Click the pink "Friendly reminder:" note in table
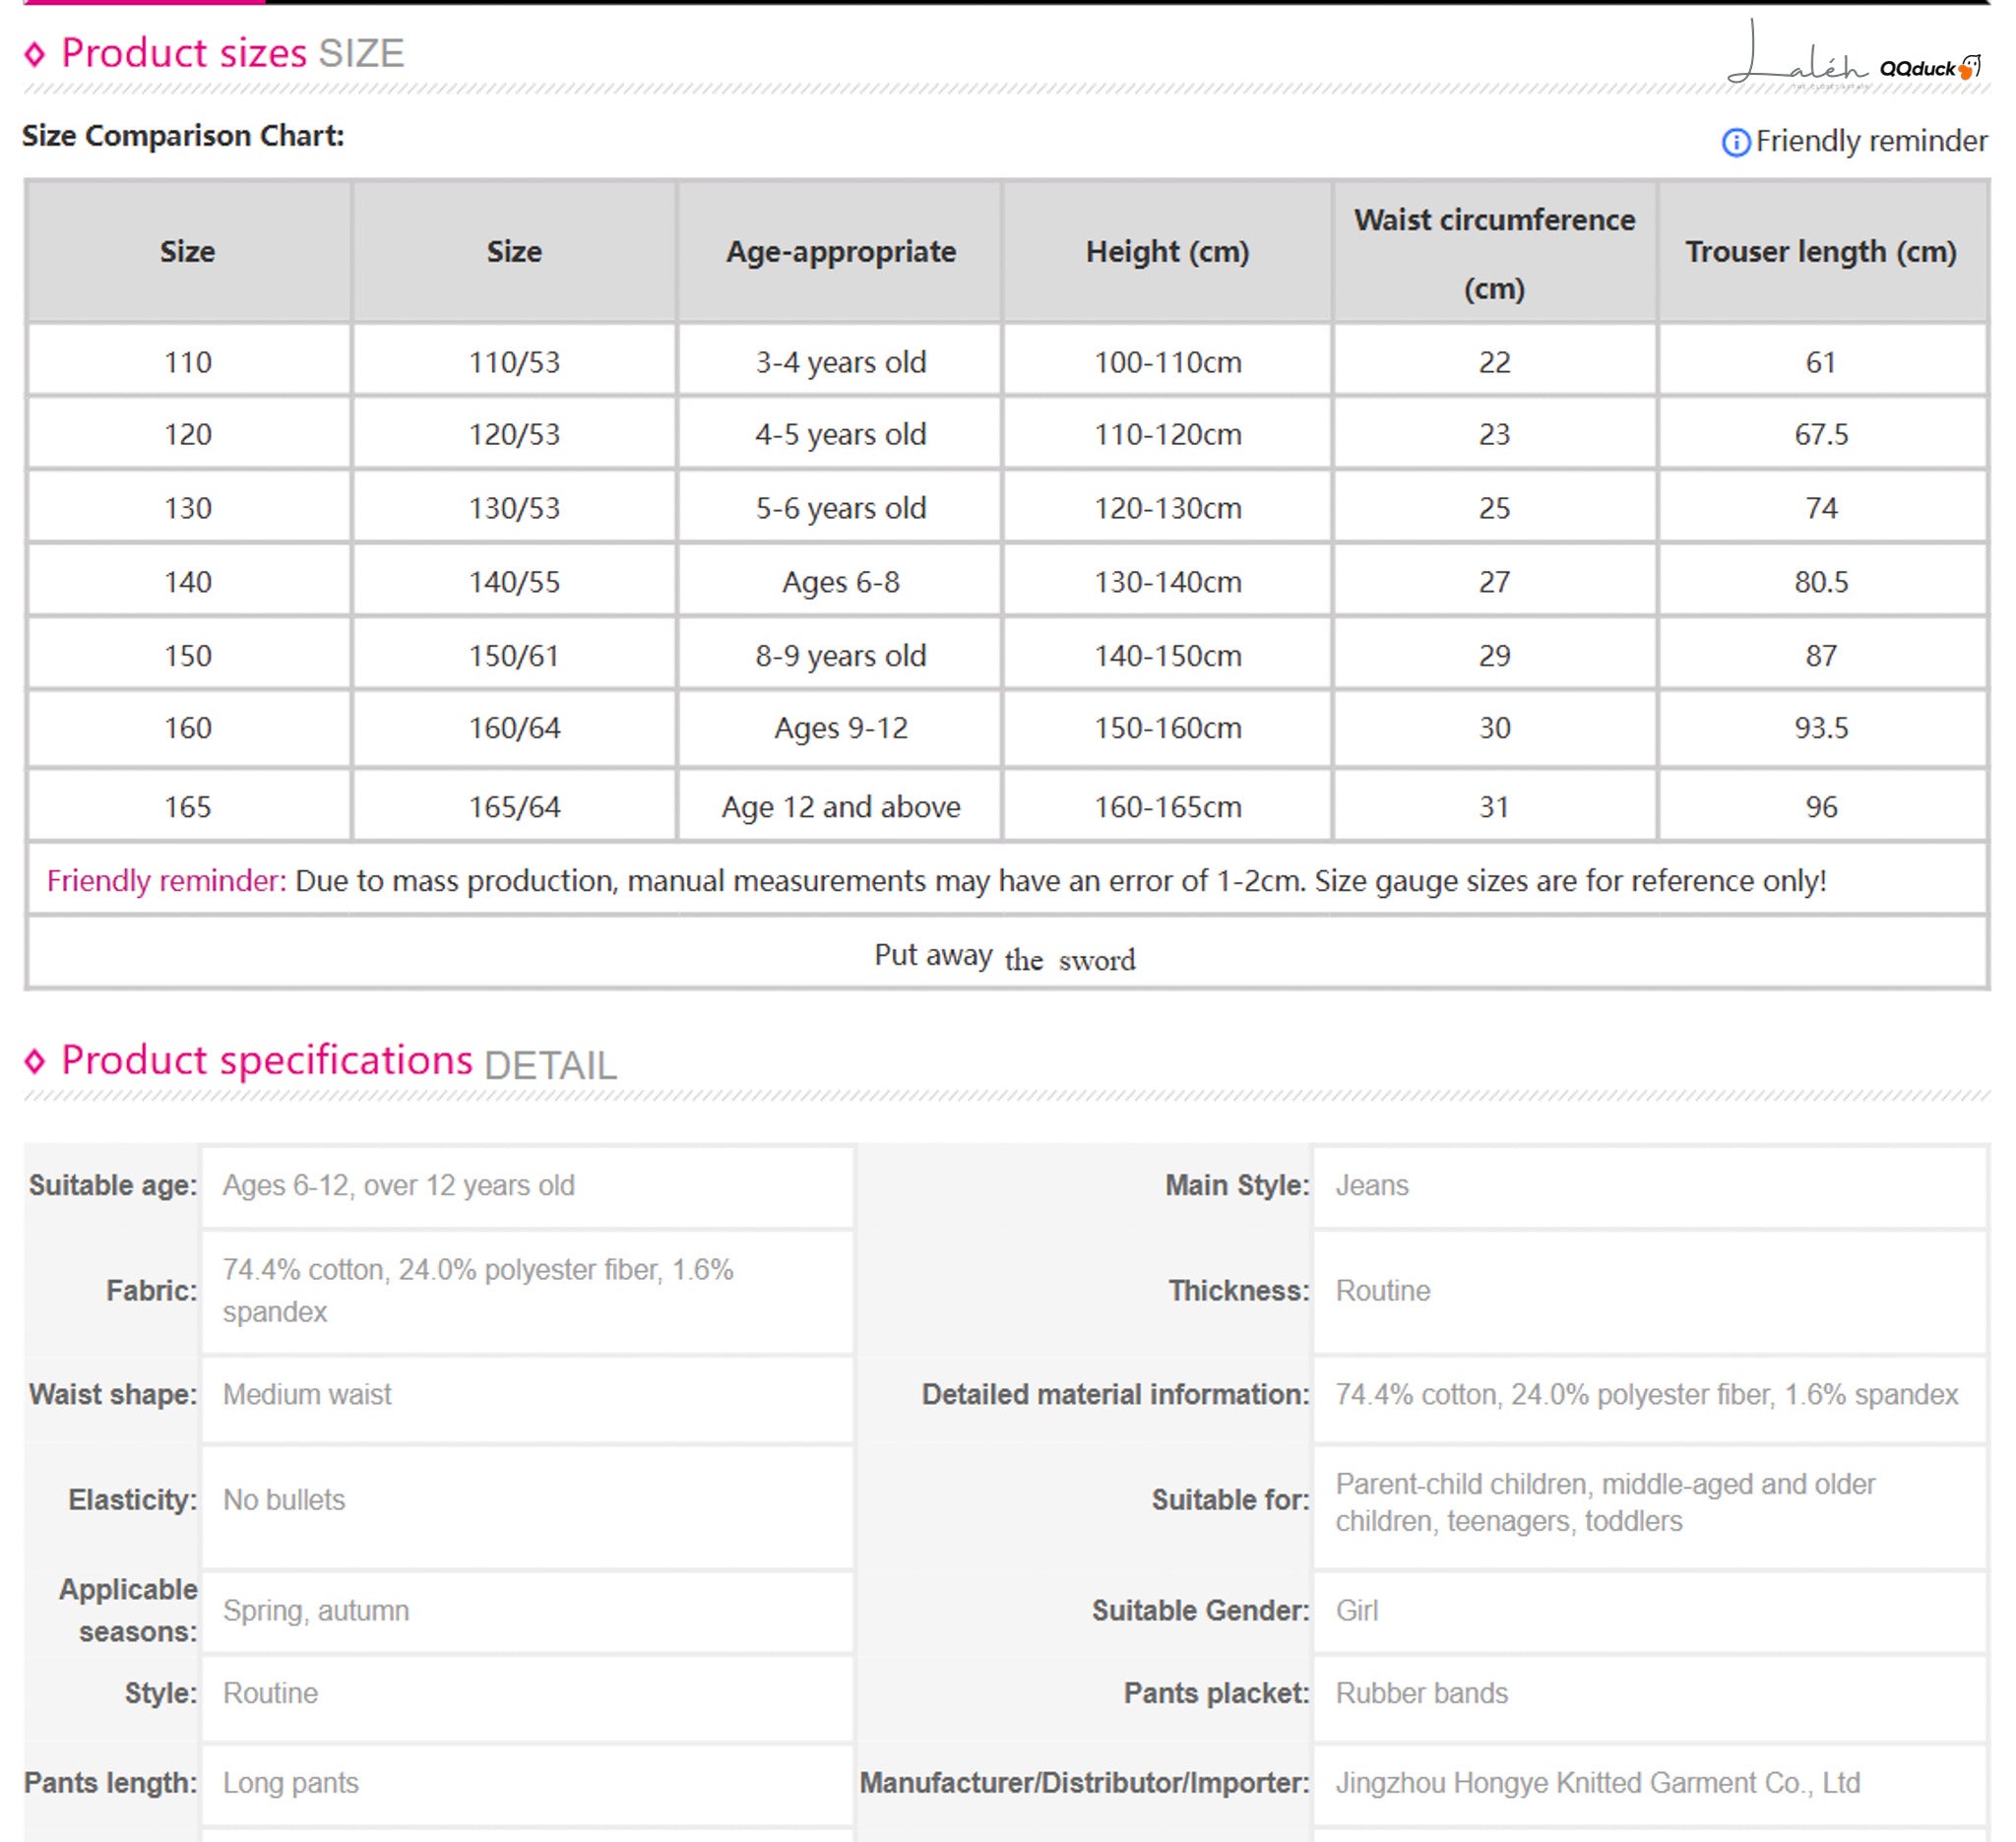Screen dimensions: 2016x1842 point(166,880)
